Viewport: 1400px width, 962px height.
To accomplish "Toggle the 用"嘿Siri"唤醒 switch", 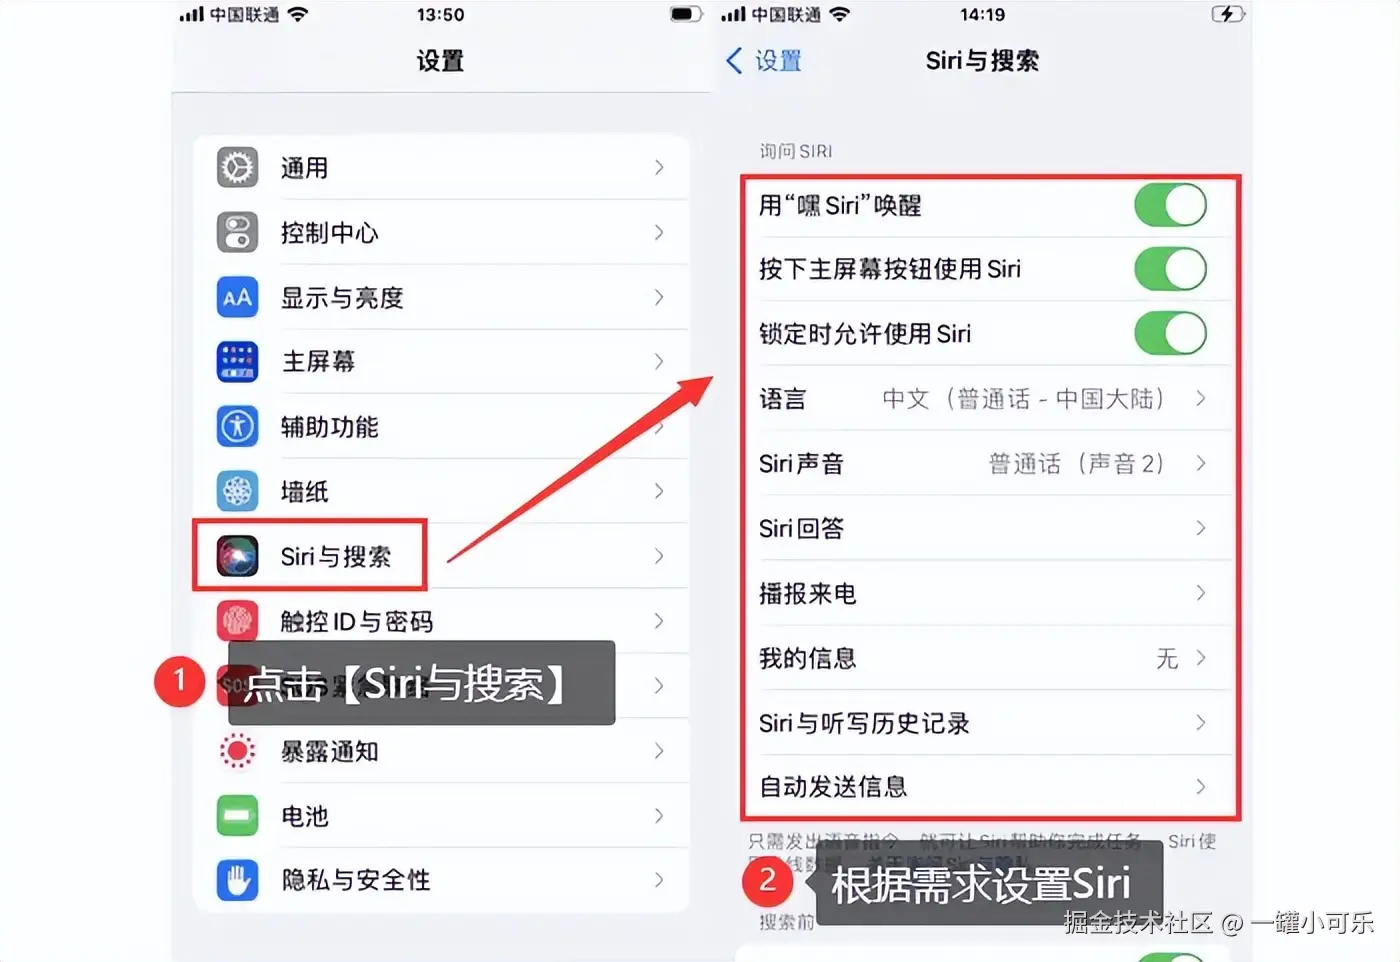I will [1170, 205].
